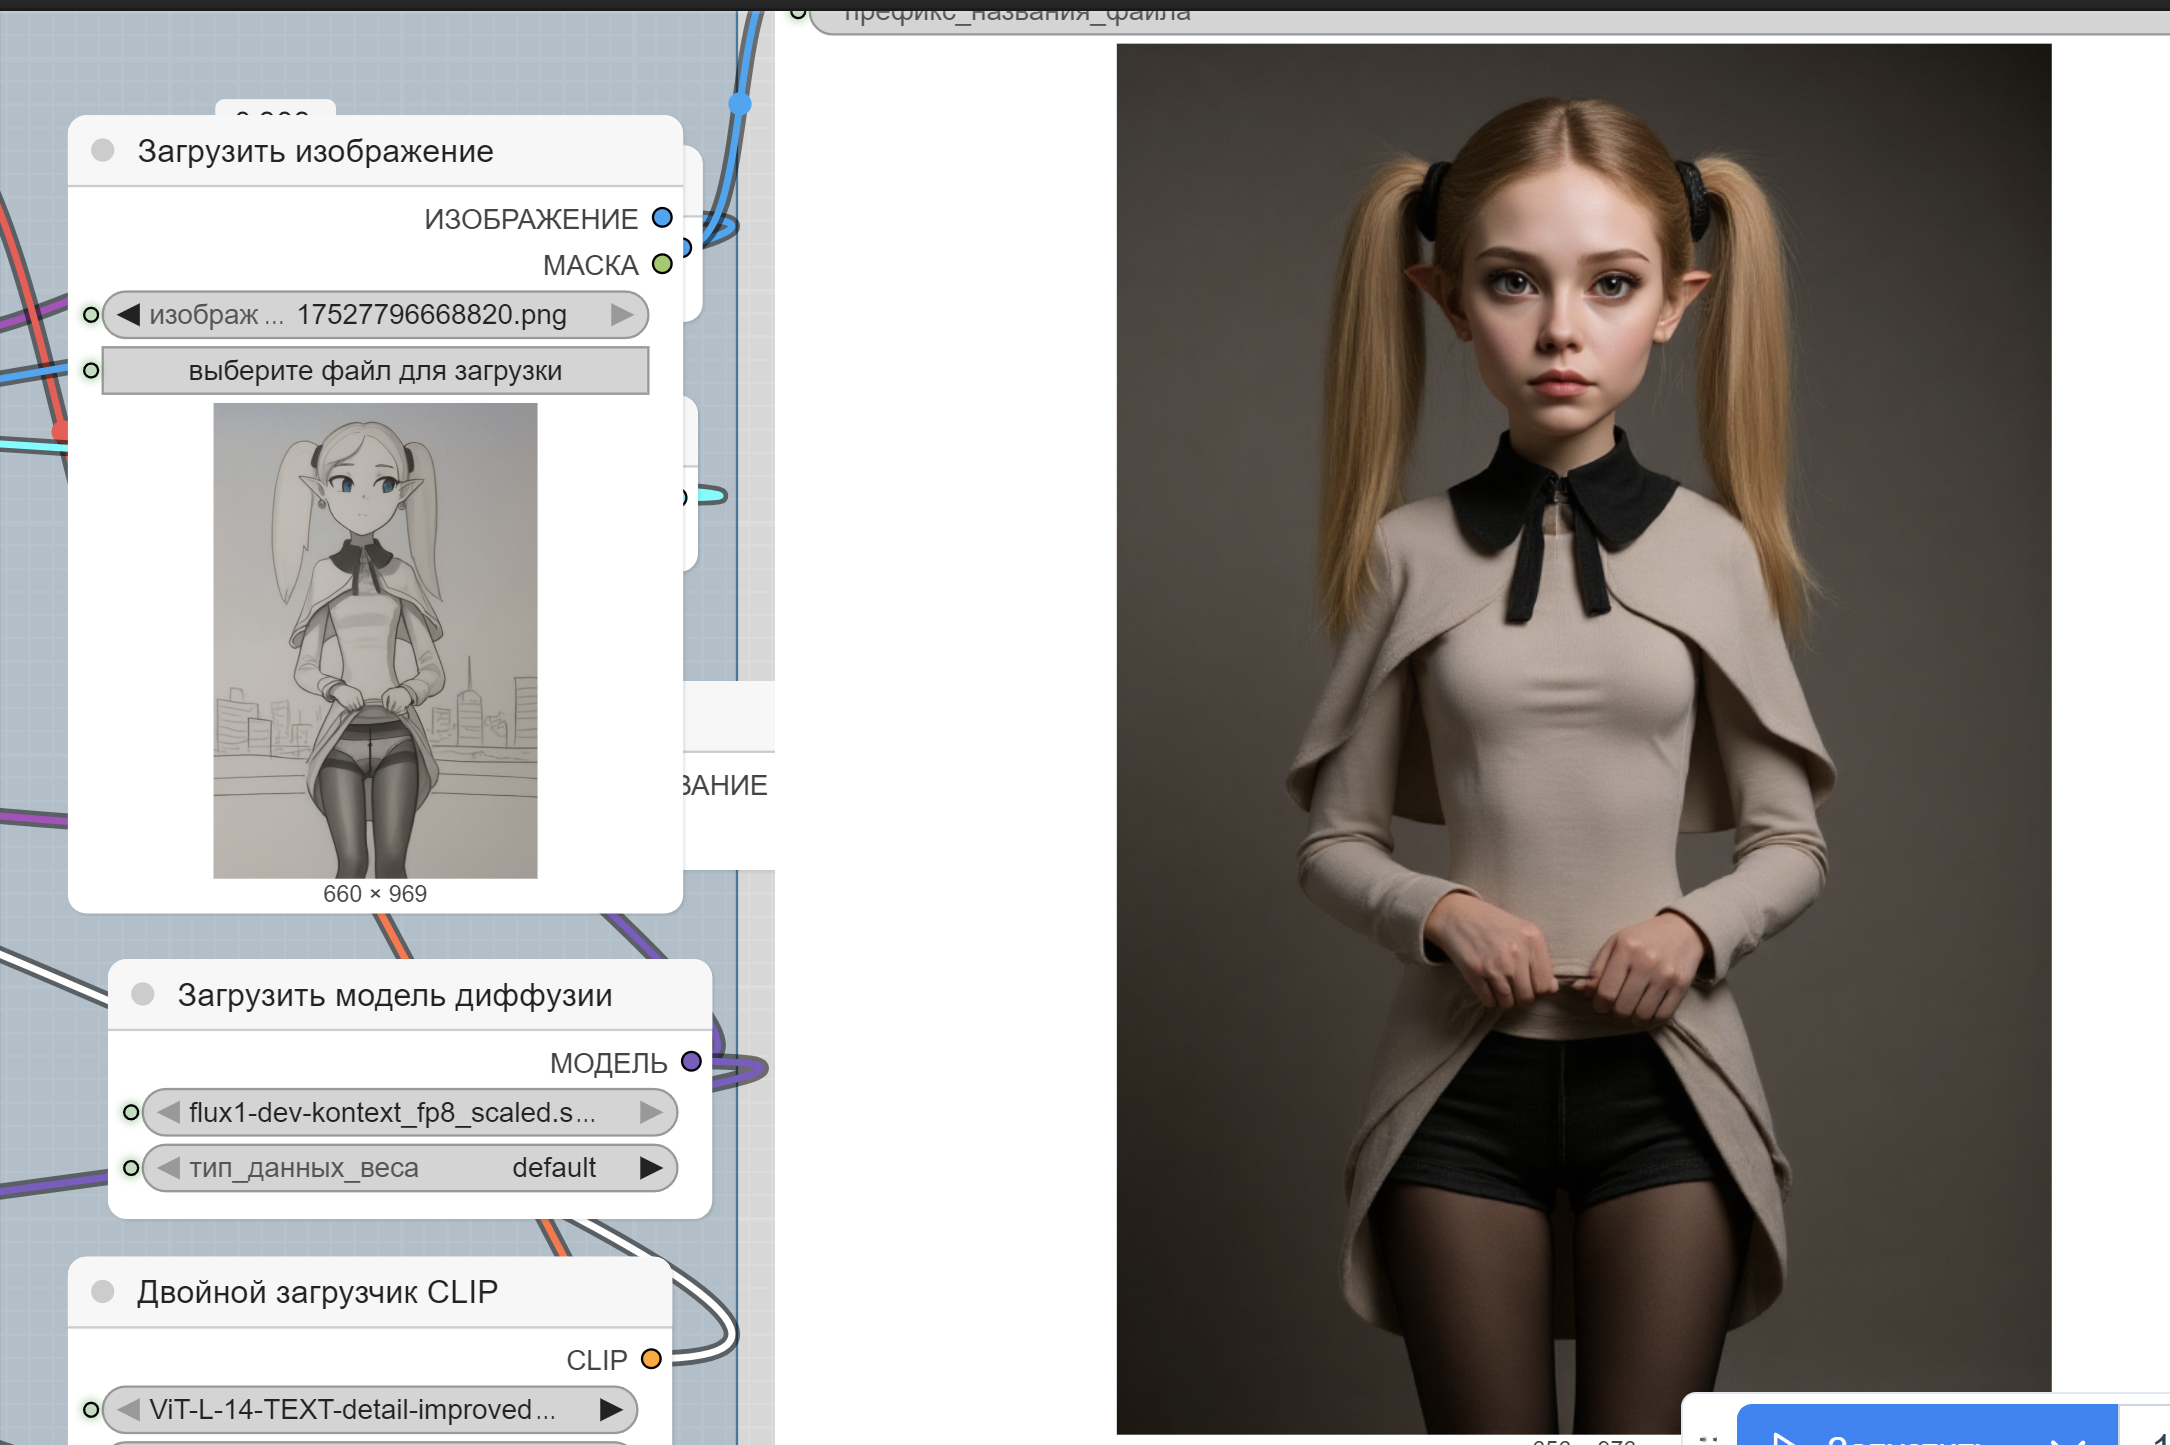This screenshot has height=1445, width=2170.
Task: Click the blue link midpoint dot on canvas
Action: click(x=740, y=103)
